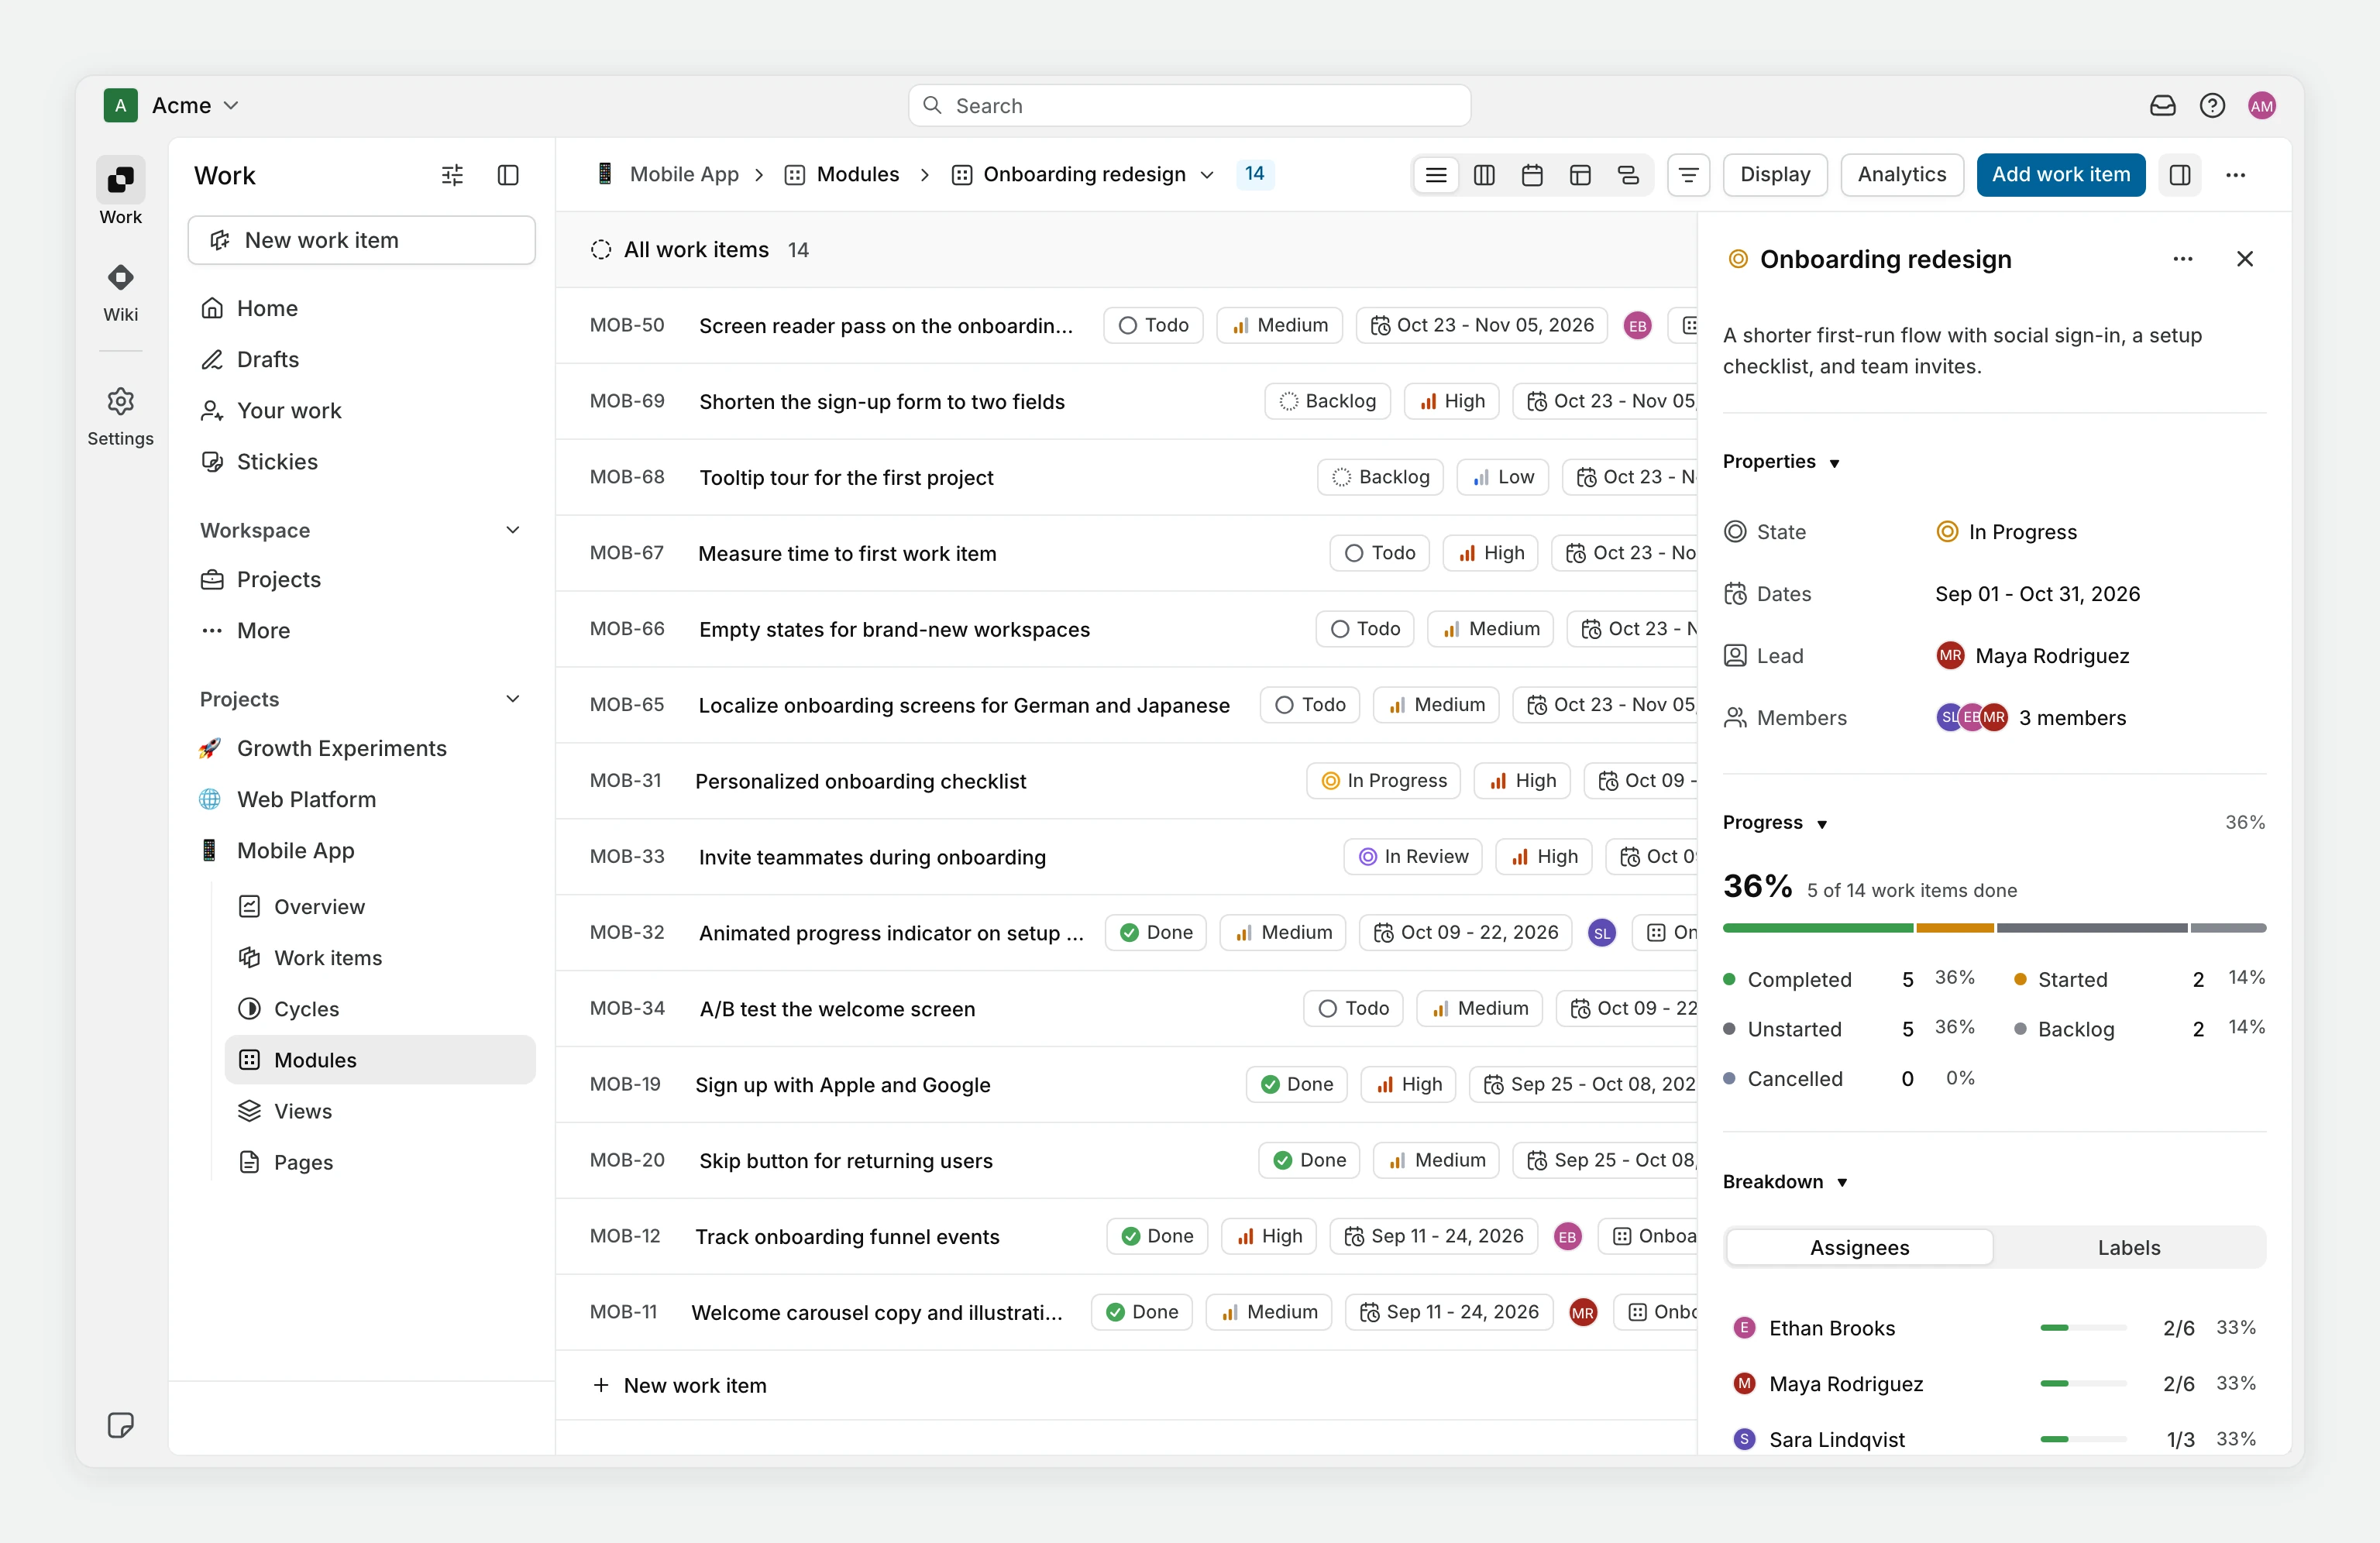This screenshot has height=1543, width=2380.
Task: Switch to spreadsheet layout view
Action: click(1580, 175)
